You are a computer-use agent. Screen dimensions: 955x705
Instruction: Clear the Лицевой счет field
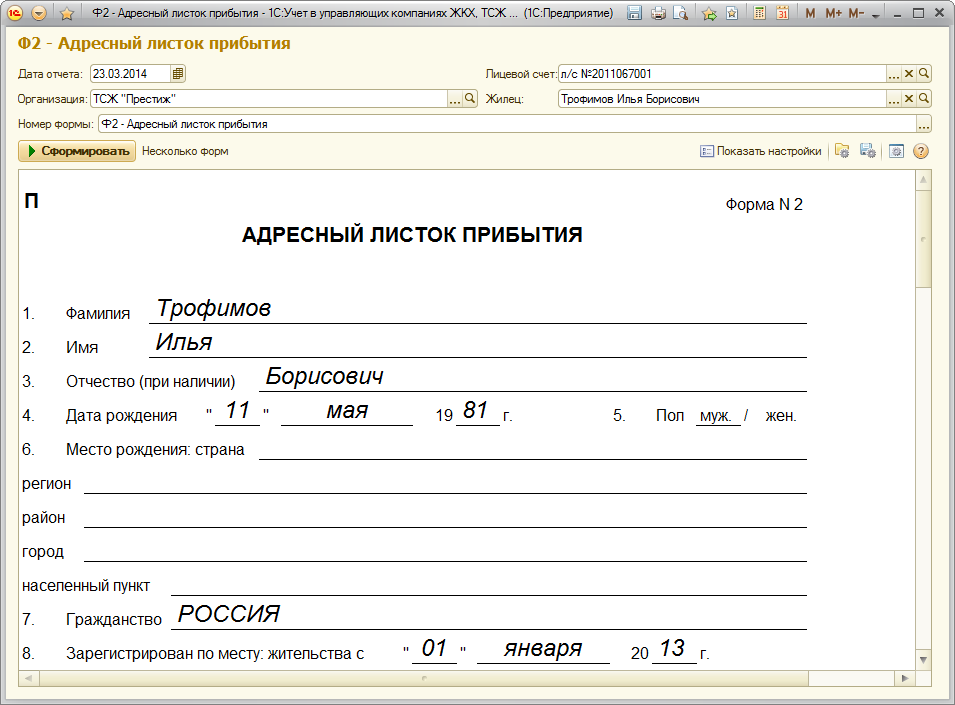(x=909, y=73)
